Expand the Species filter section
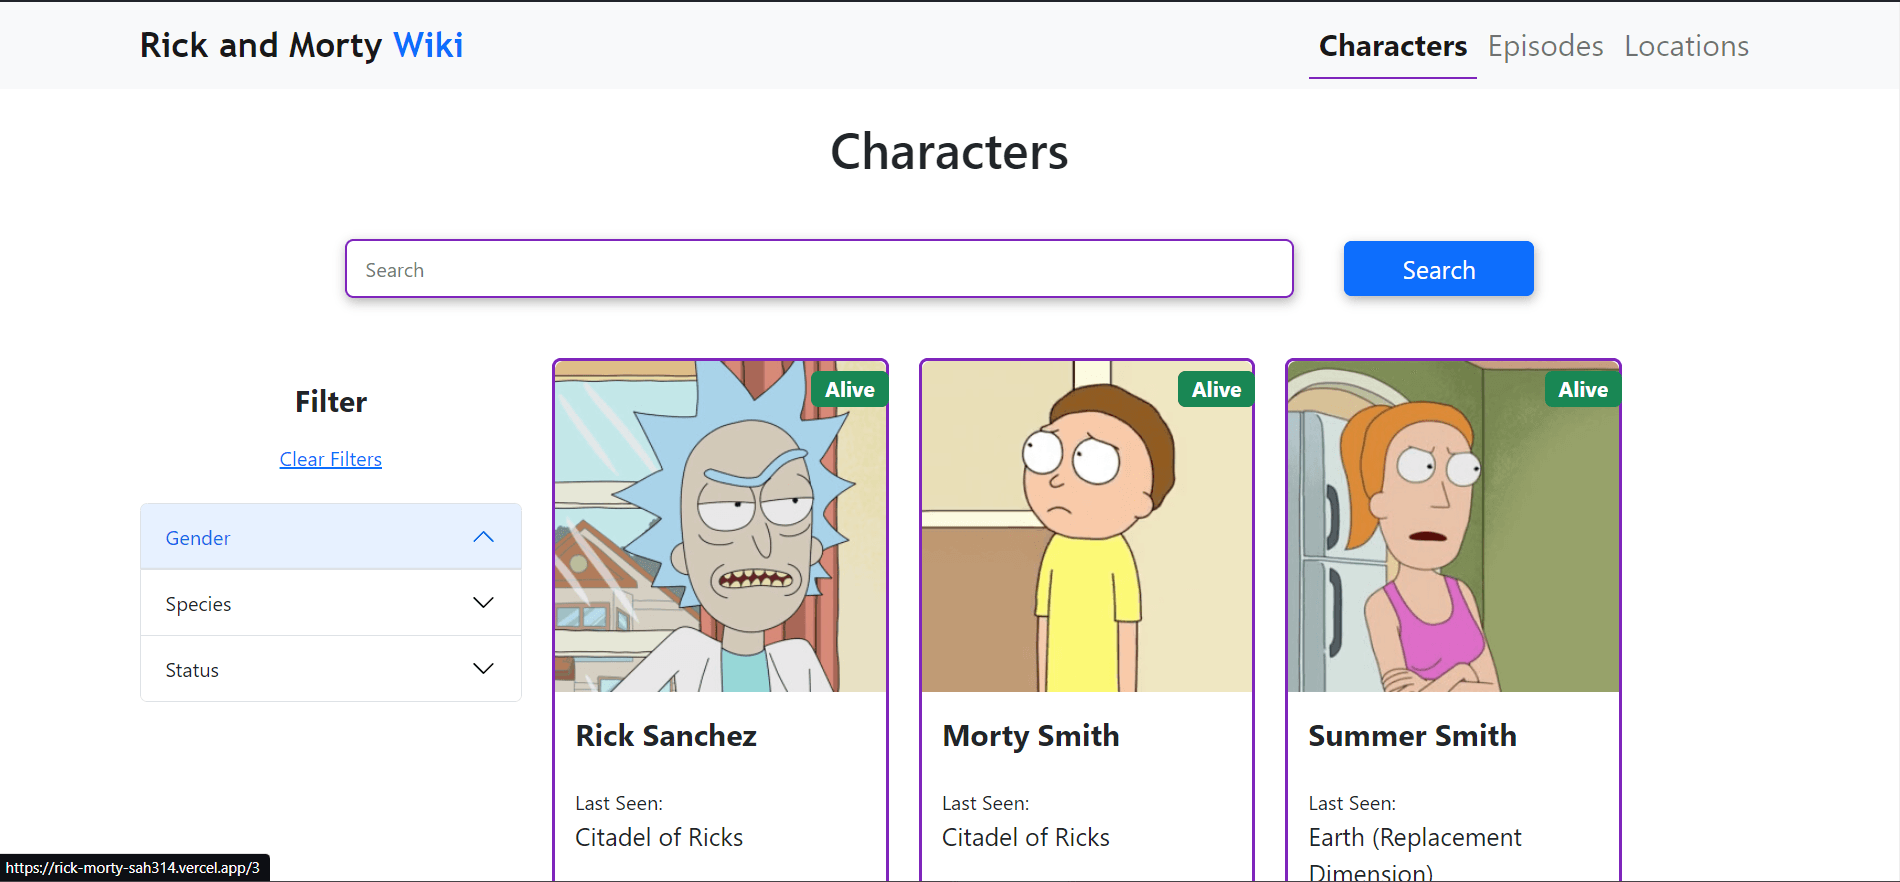This screenshot has height=882, width=1900. click(x=199, y=604)
